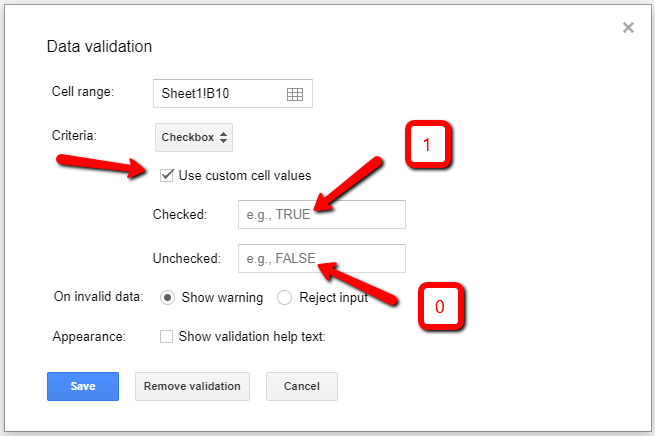This screenshot has height=436, width=655.
Task: Select the Show warning radio option
Action: 167,297
